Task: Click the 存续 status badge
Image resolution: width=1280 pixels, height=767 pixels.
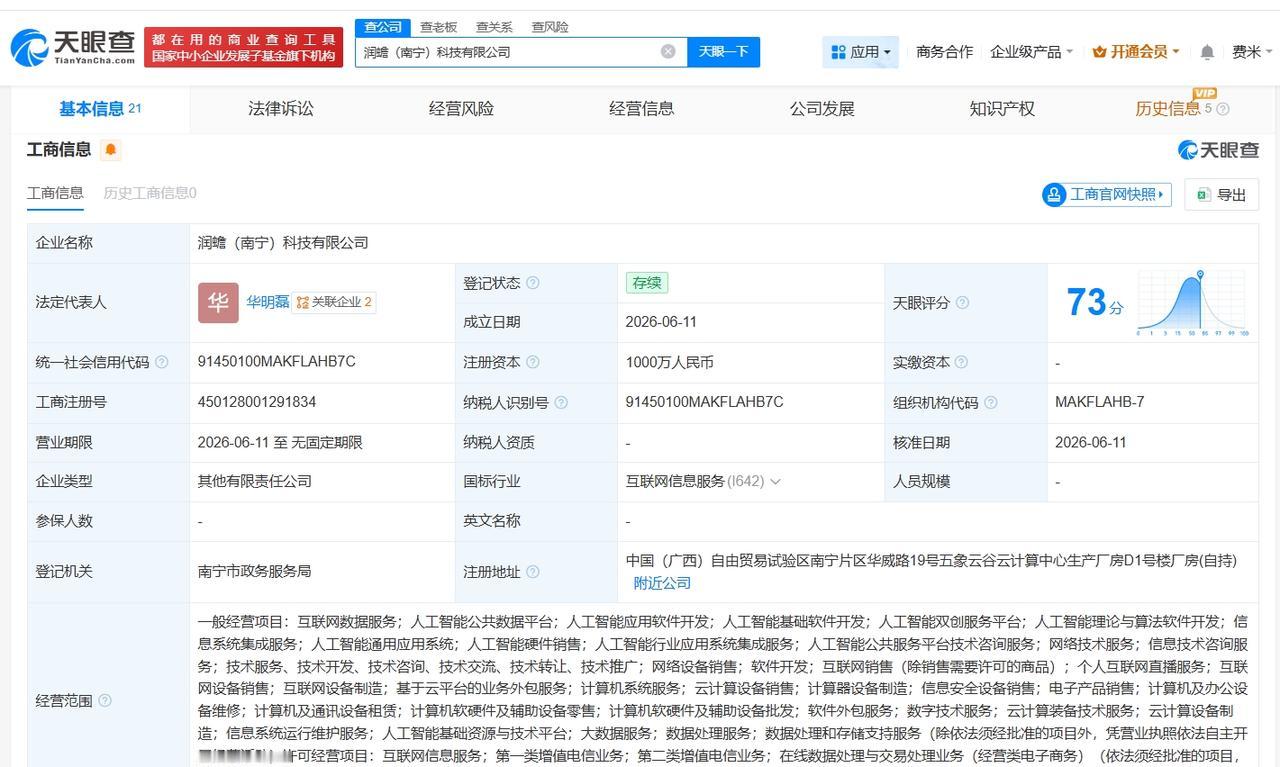Action: coord(647,283)
